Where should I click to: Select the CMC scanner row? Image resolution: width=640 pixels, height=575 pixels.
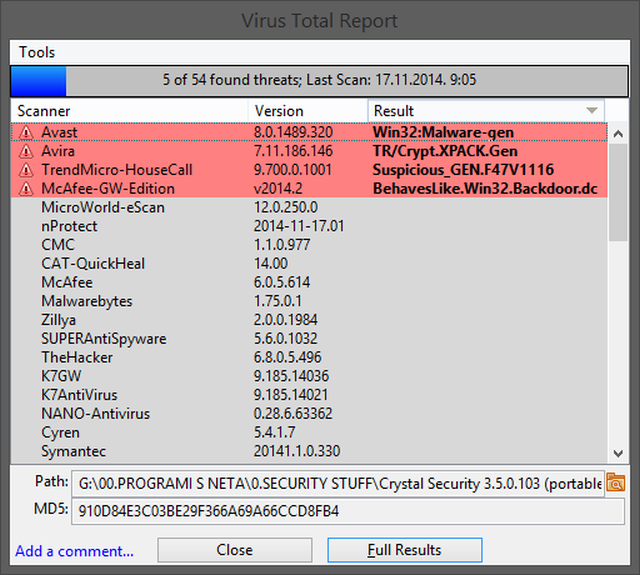[x=309, y=245]
